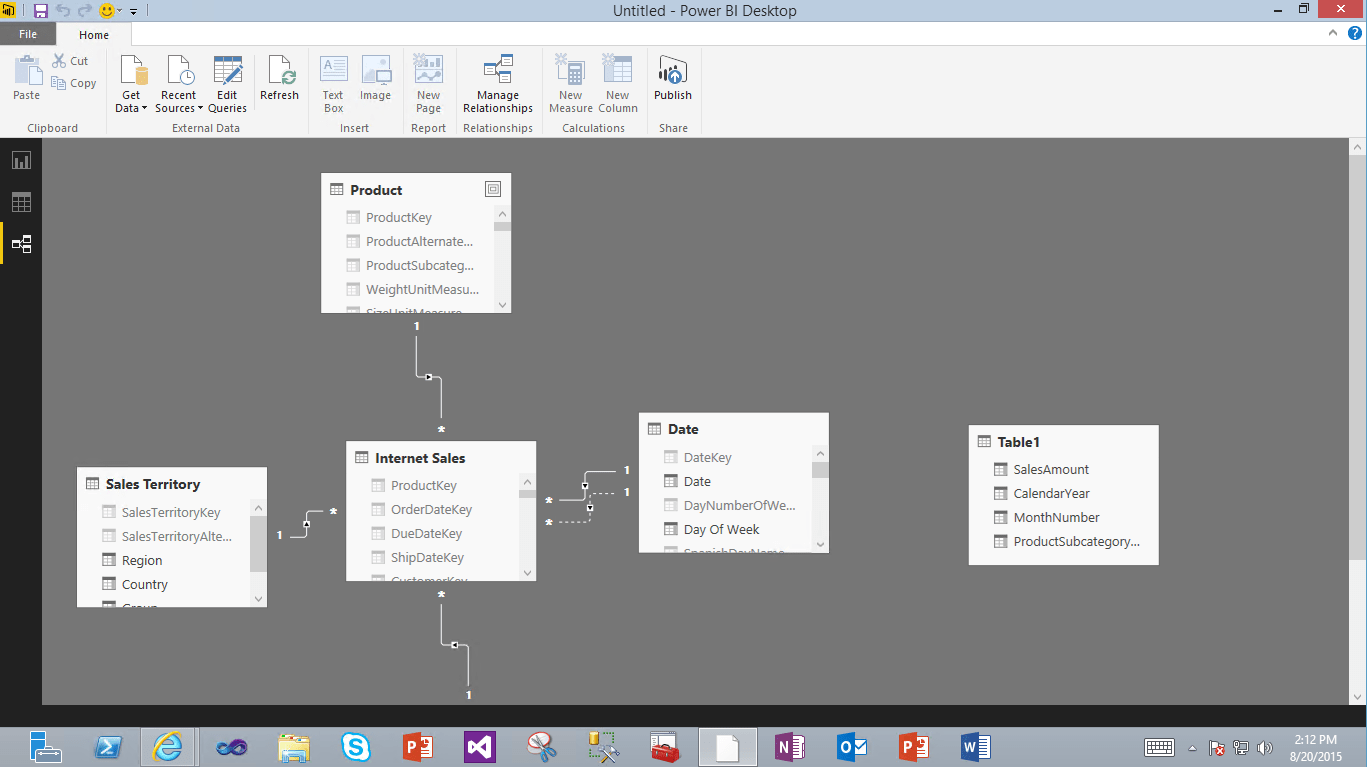Select DateKey in the Date table

[x=707, y=457]
